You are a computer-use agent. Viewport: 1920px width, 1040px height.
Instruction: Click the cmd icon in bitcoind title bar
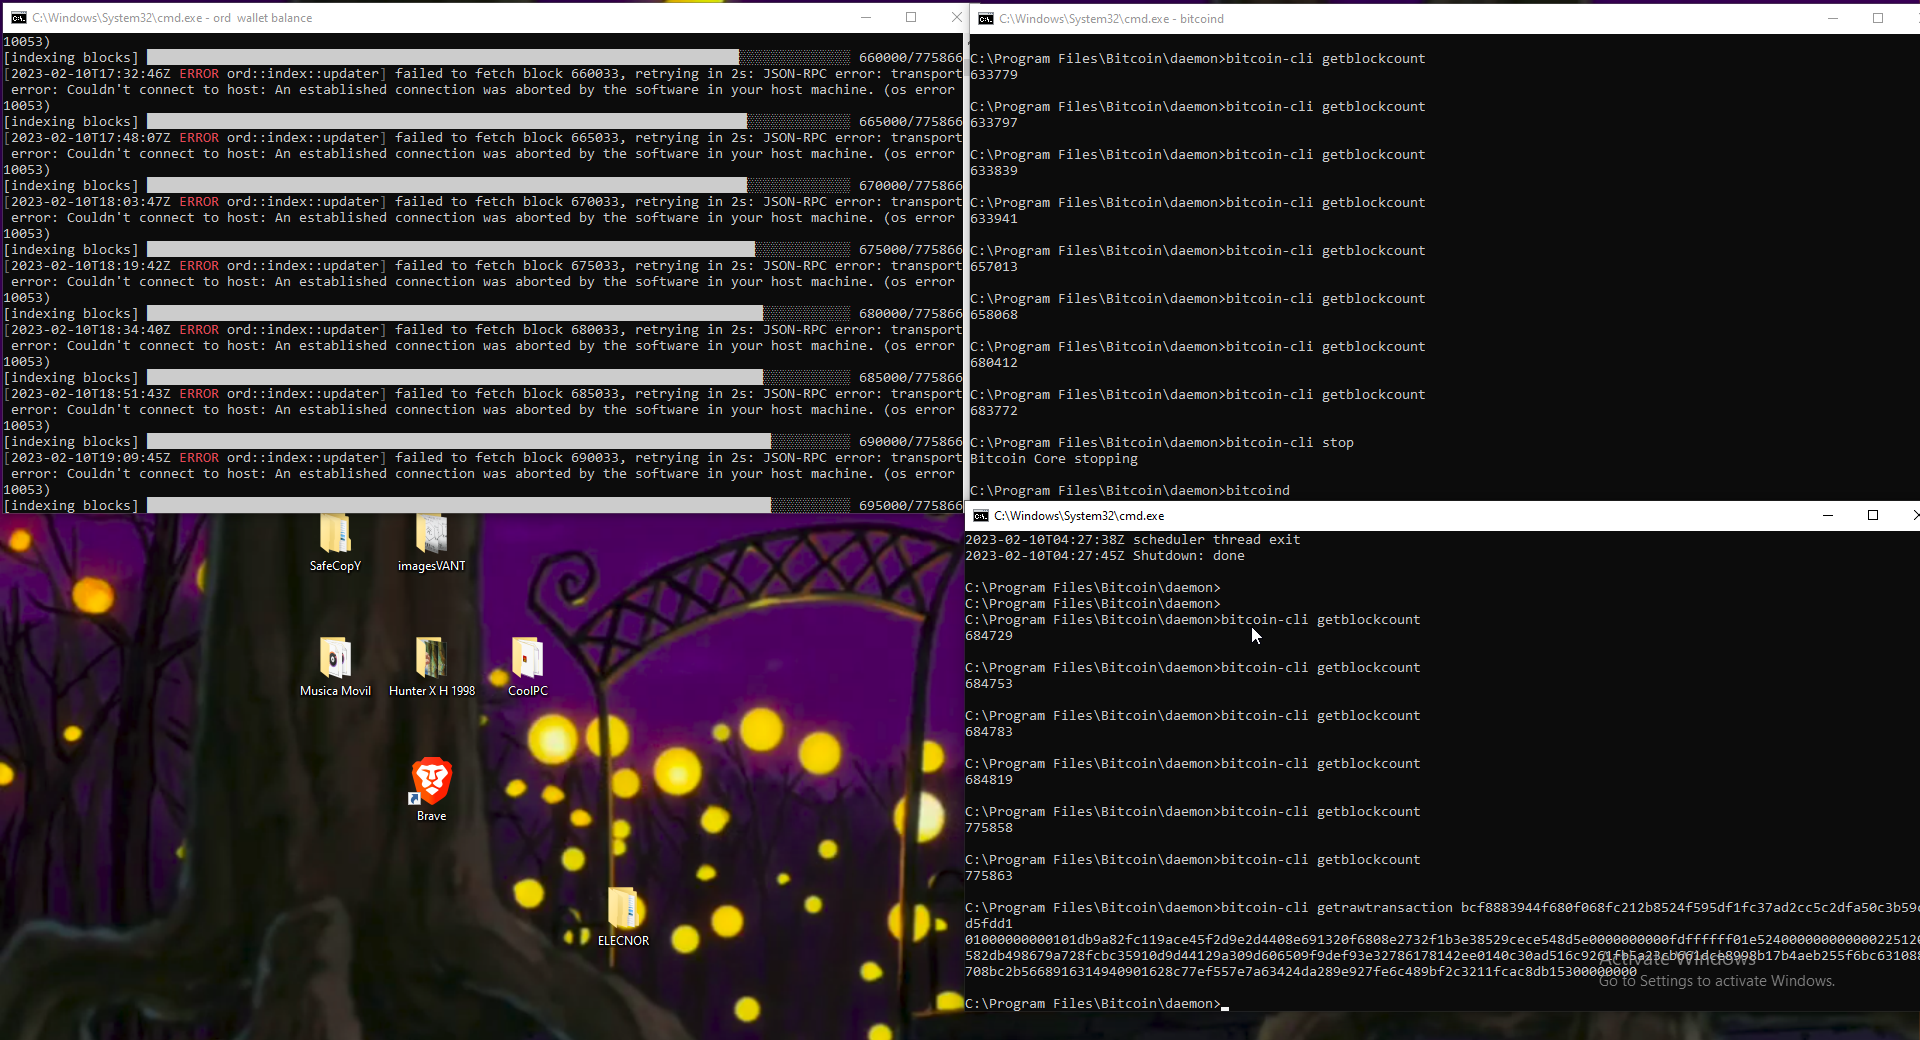pyautogui.click(x=986, y=19)
